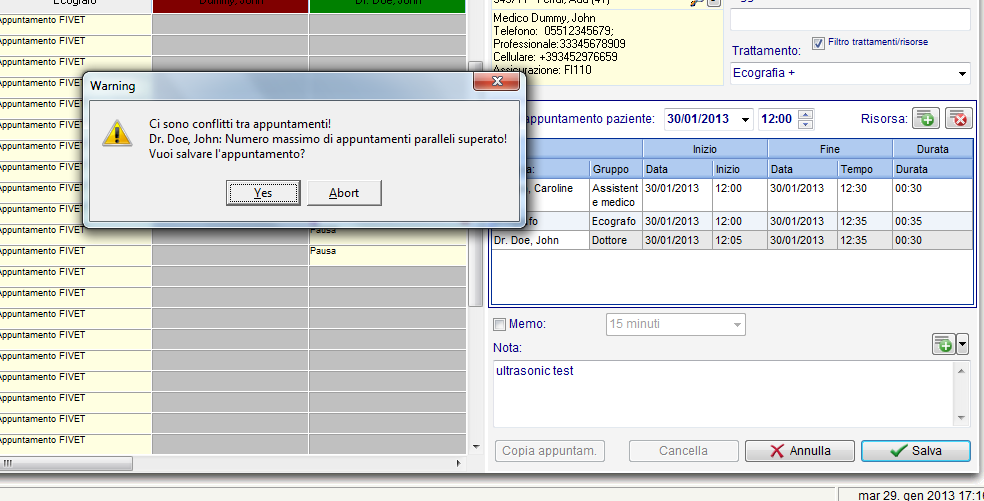The height and width of the screenshot is (501, 984).
Task: Click the remove resource icon next to Risorsa
Action: (959, 118)
